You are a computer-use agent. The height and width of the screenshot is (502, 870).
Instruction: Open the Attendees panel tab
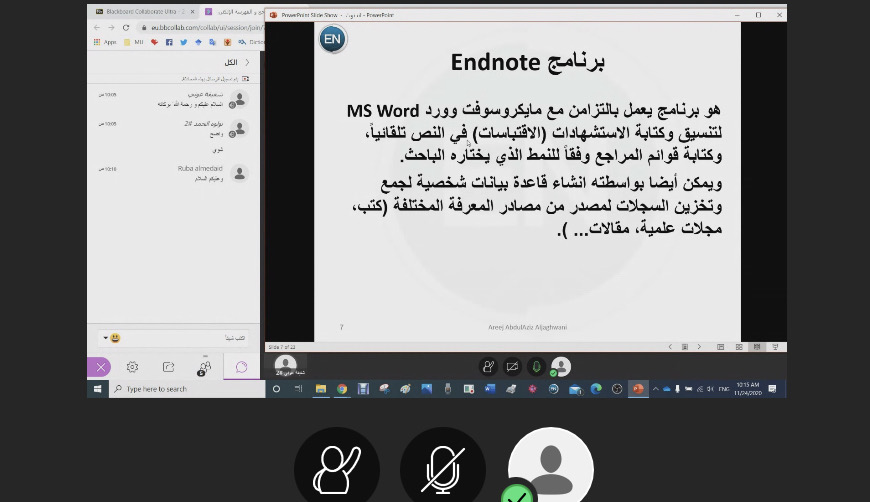click(x=204, y=367)
